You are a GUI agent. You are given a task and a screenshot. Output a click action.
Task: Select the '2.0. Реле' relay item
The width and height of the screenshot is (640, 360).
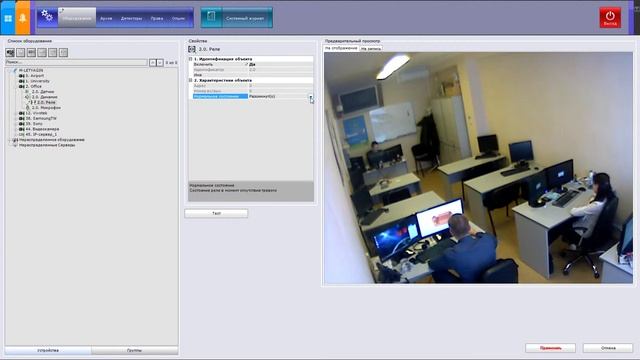[46, 102]
